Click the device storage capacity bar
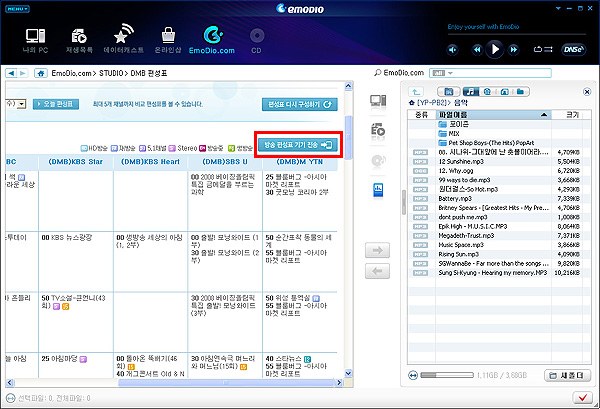Viewport: 600px width, 409px height. coord(447,375)
